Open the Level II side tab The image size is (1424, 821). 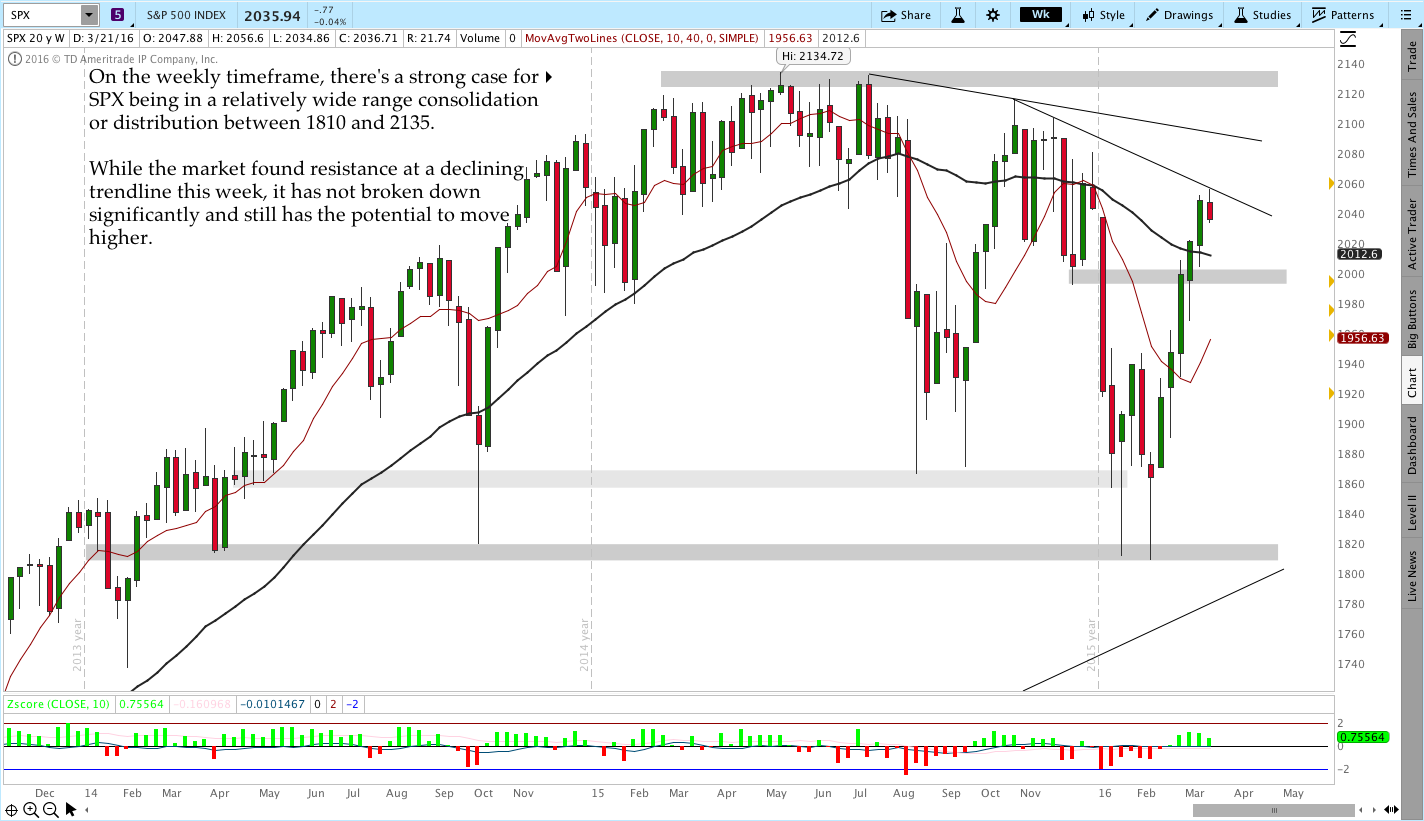coord(1412,511)
